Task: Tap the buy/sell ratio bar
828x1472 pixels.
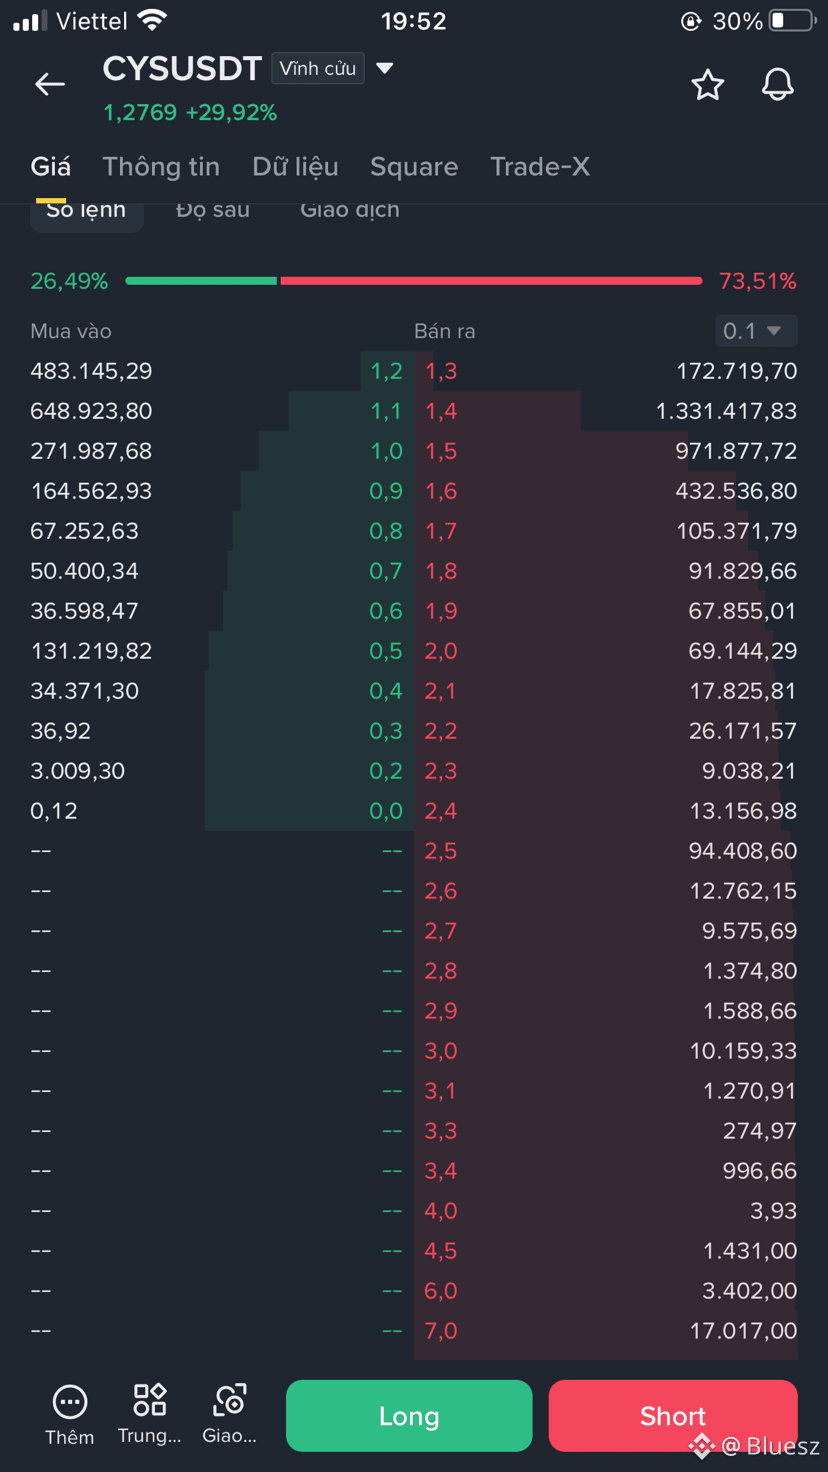Action: click(x=414, y=281)
